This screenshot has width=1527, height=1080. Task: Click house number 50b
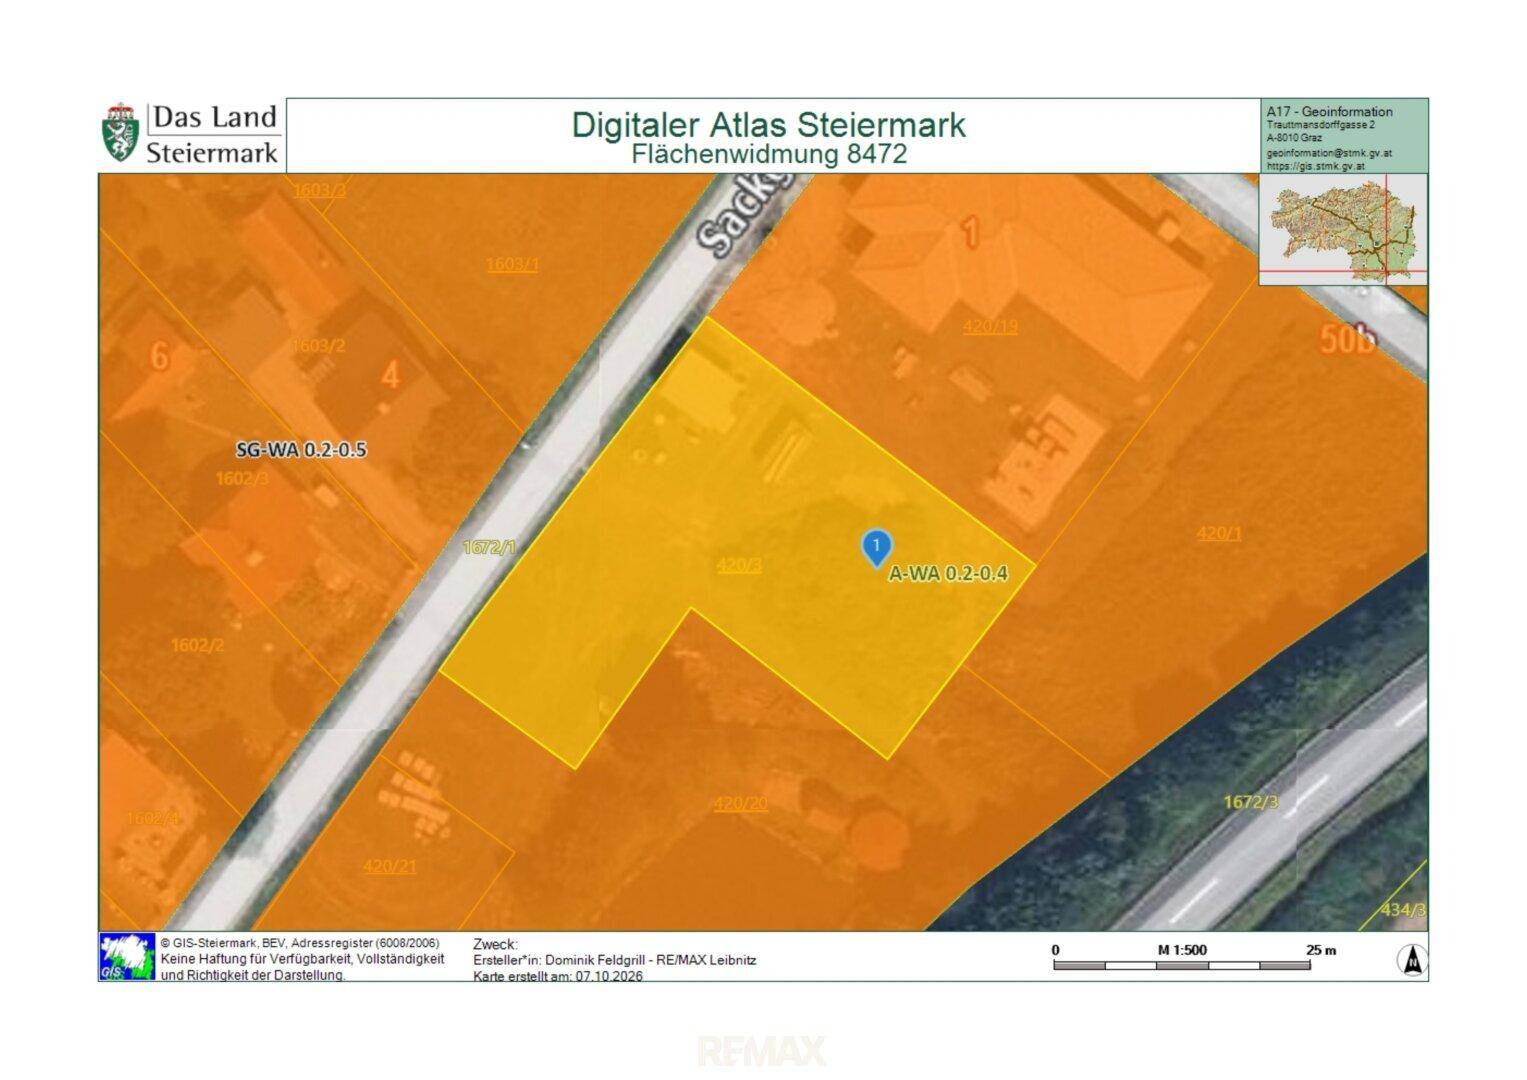coord(1347,339)
